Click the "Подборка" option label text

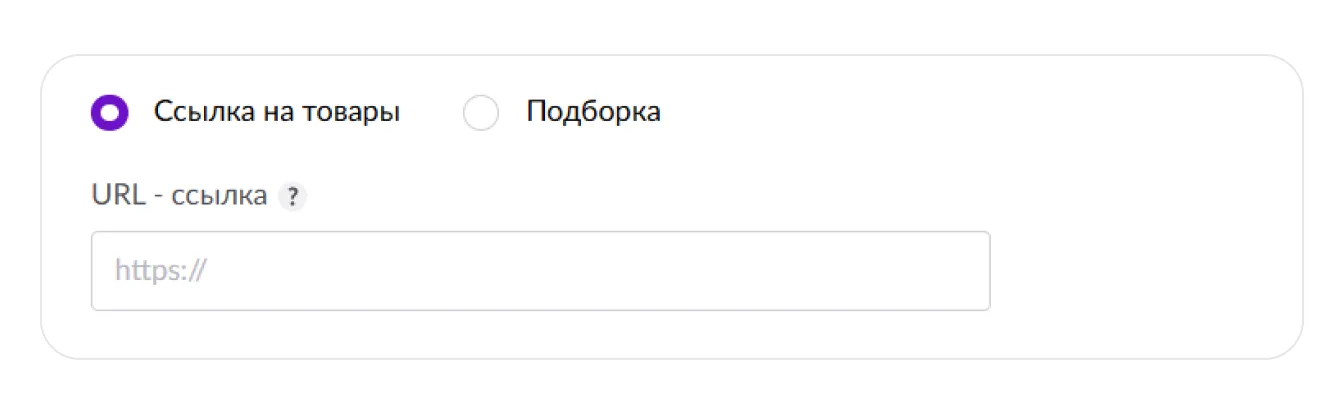593,111
